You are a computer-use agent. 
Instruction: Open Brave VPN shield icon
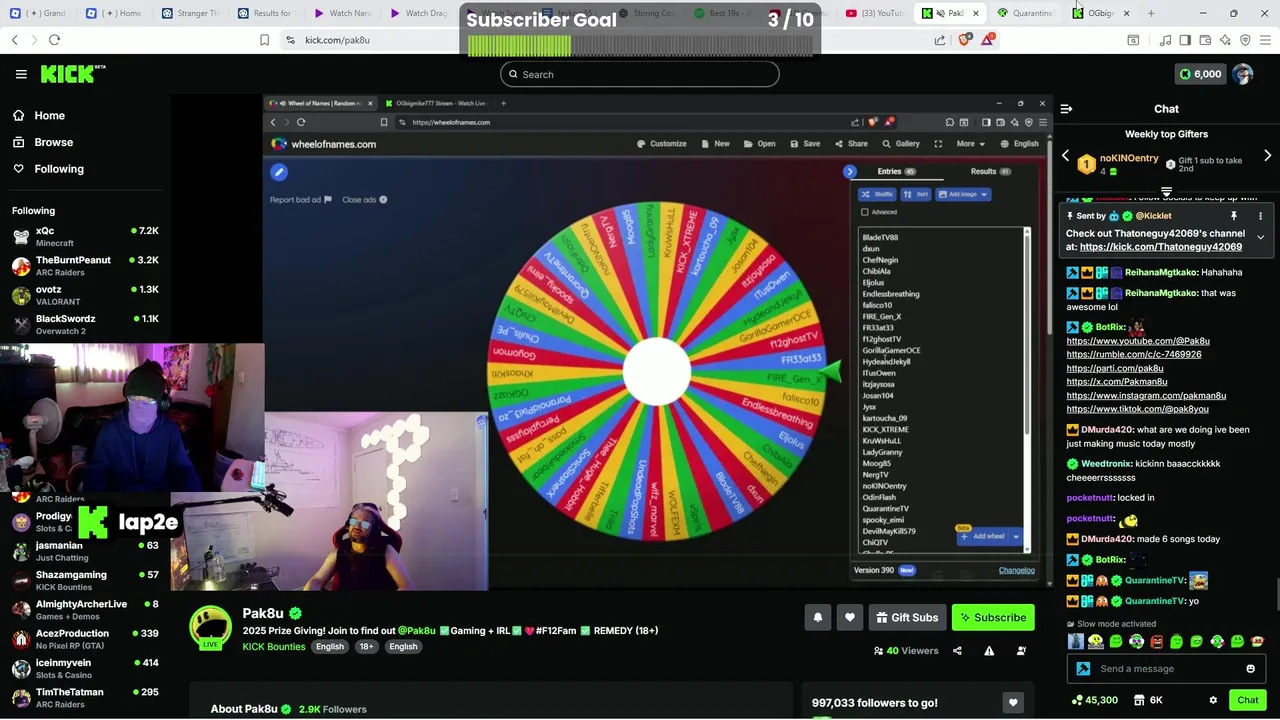[x=1245, y=40]
